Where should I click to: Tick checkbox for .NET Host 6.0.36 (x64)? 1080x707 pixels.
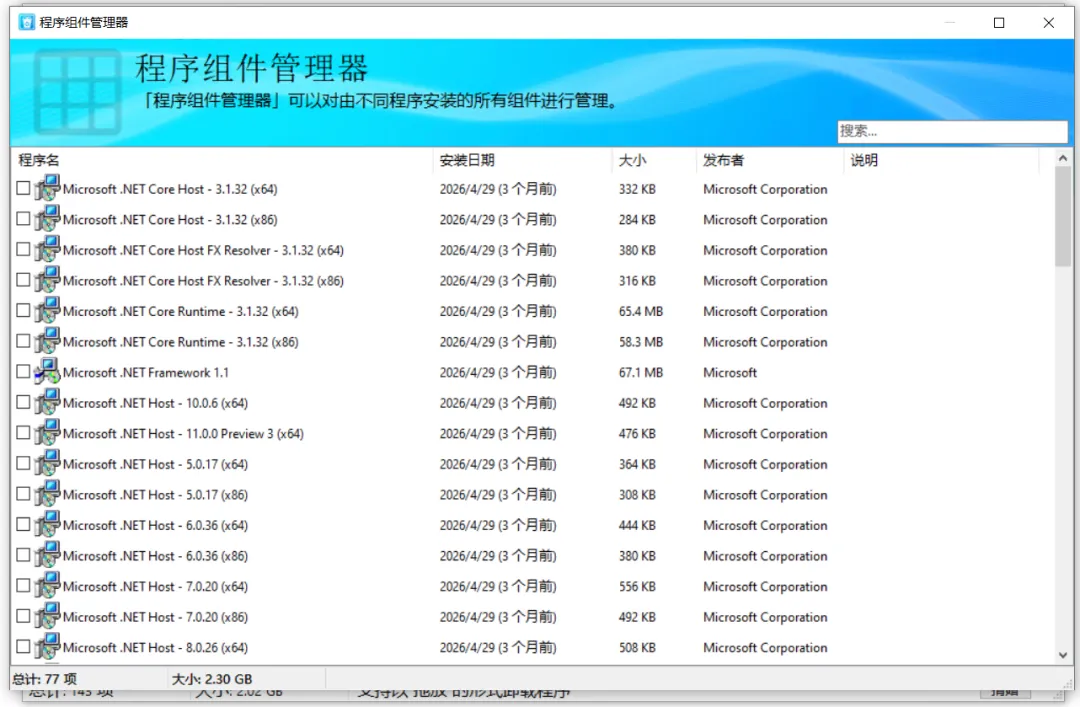coord(23,524)
